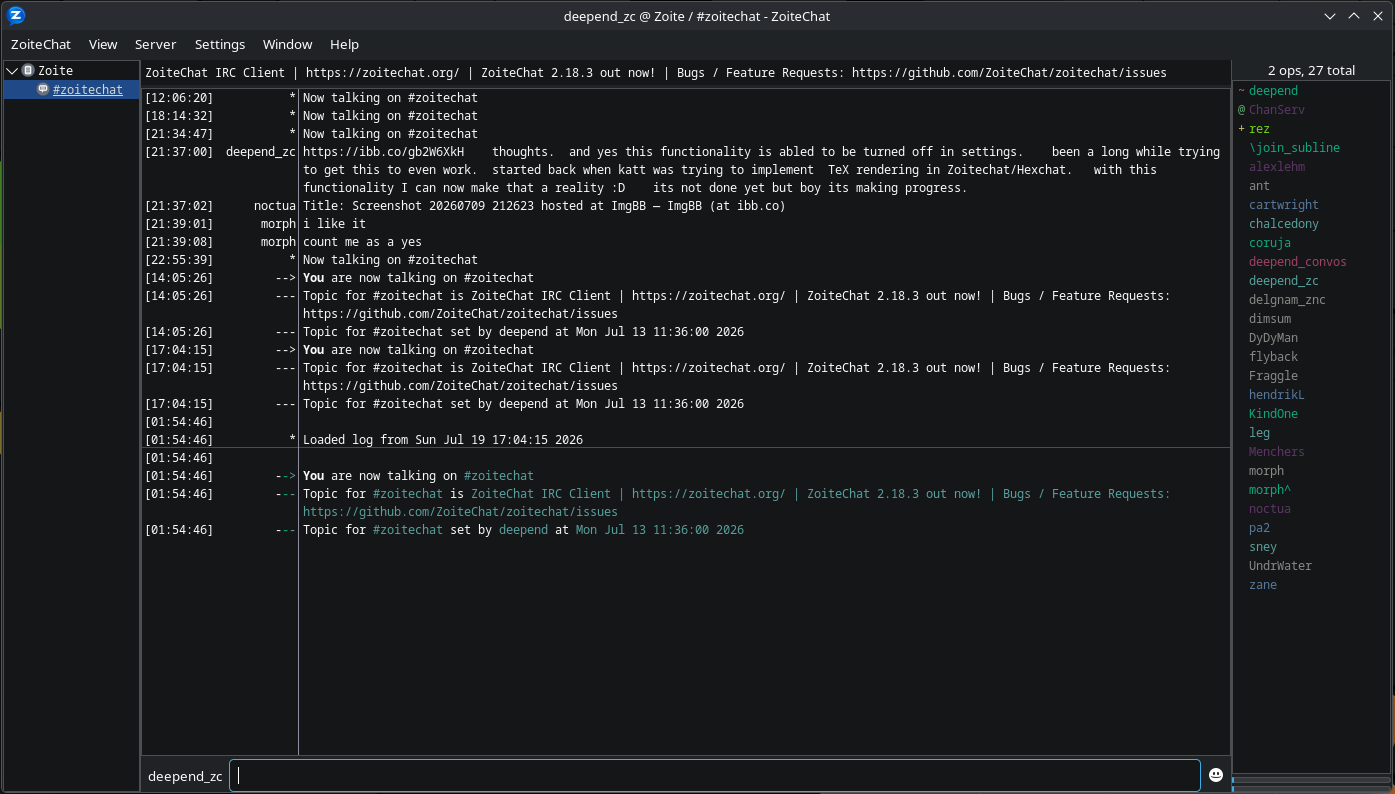Open the Help menu

point(344,44)
